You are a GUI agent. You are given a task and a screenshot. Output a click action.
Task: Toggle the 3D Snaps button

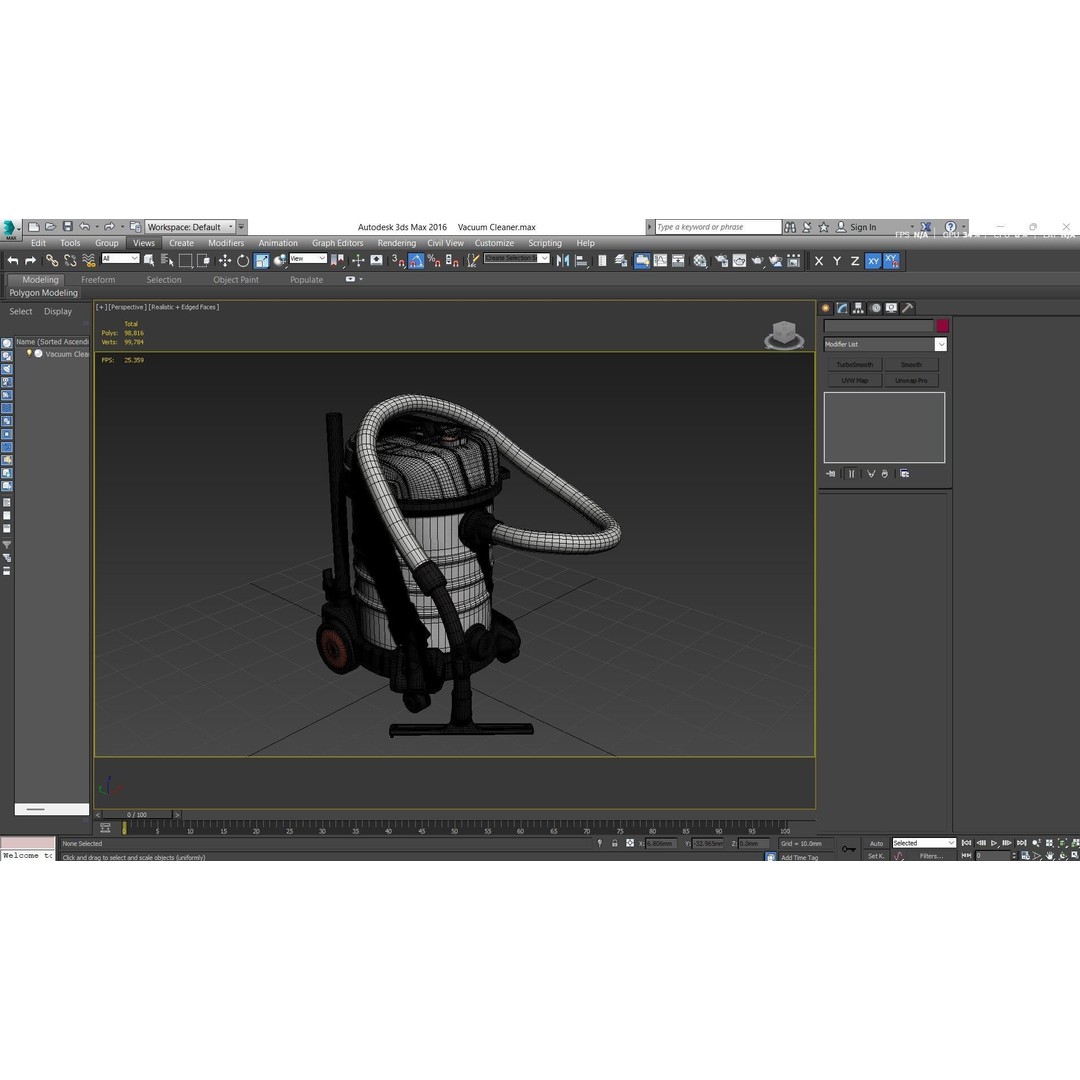(x=398, y=261)
